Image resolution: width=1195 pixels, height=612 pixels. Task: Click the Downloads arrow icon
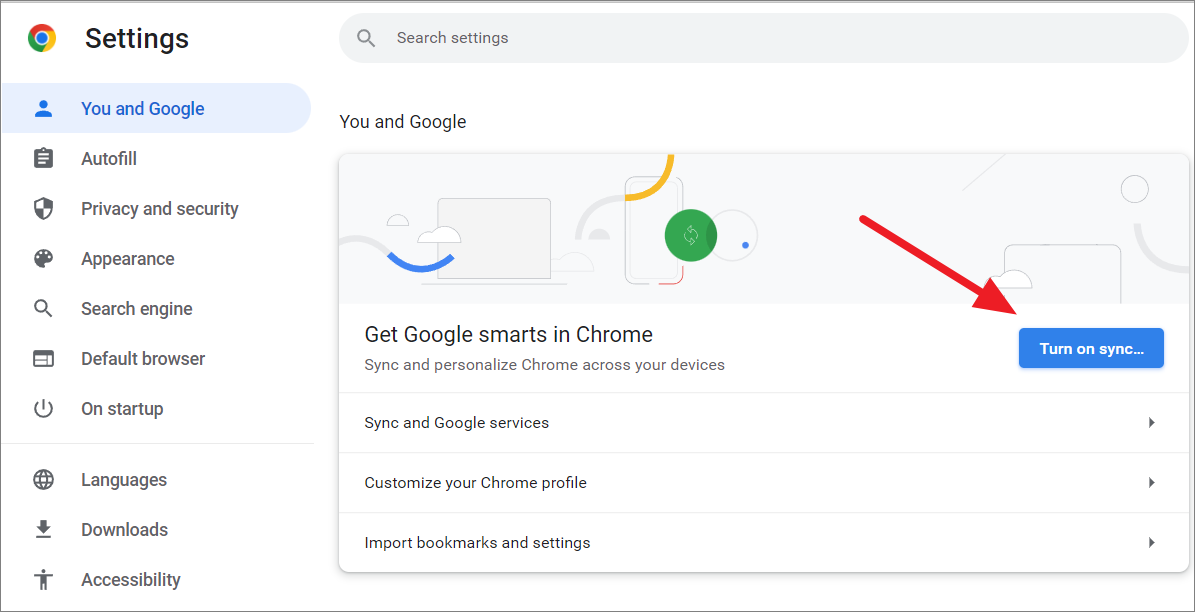tap(43, 529)
